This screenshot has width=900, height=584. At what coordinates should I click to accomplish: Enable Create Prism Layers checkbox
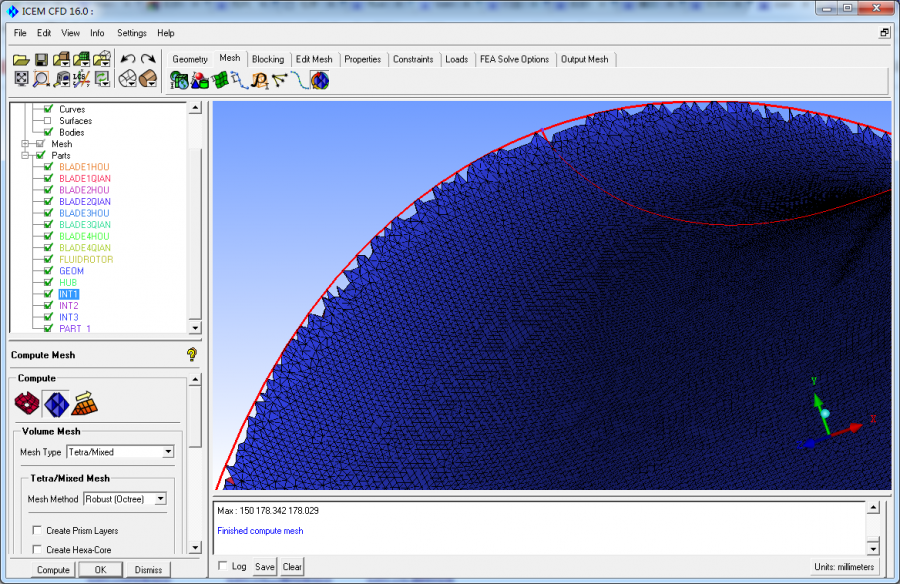click(x=37, y=531)
